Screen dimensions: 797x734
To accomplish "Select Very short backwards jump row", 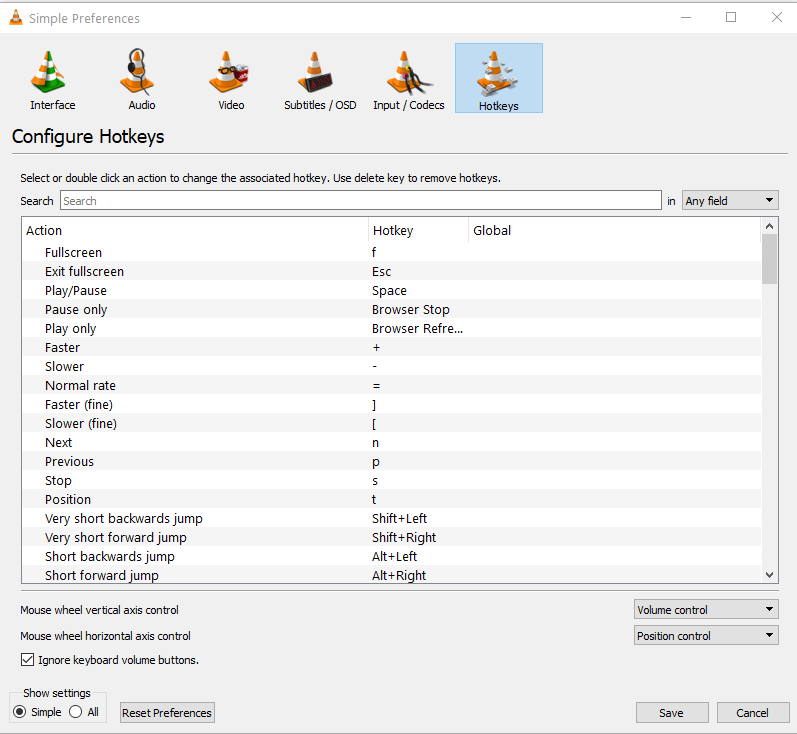I will click(391, 518).
